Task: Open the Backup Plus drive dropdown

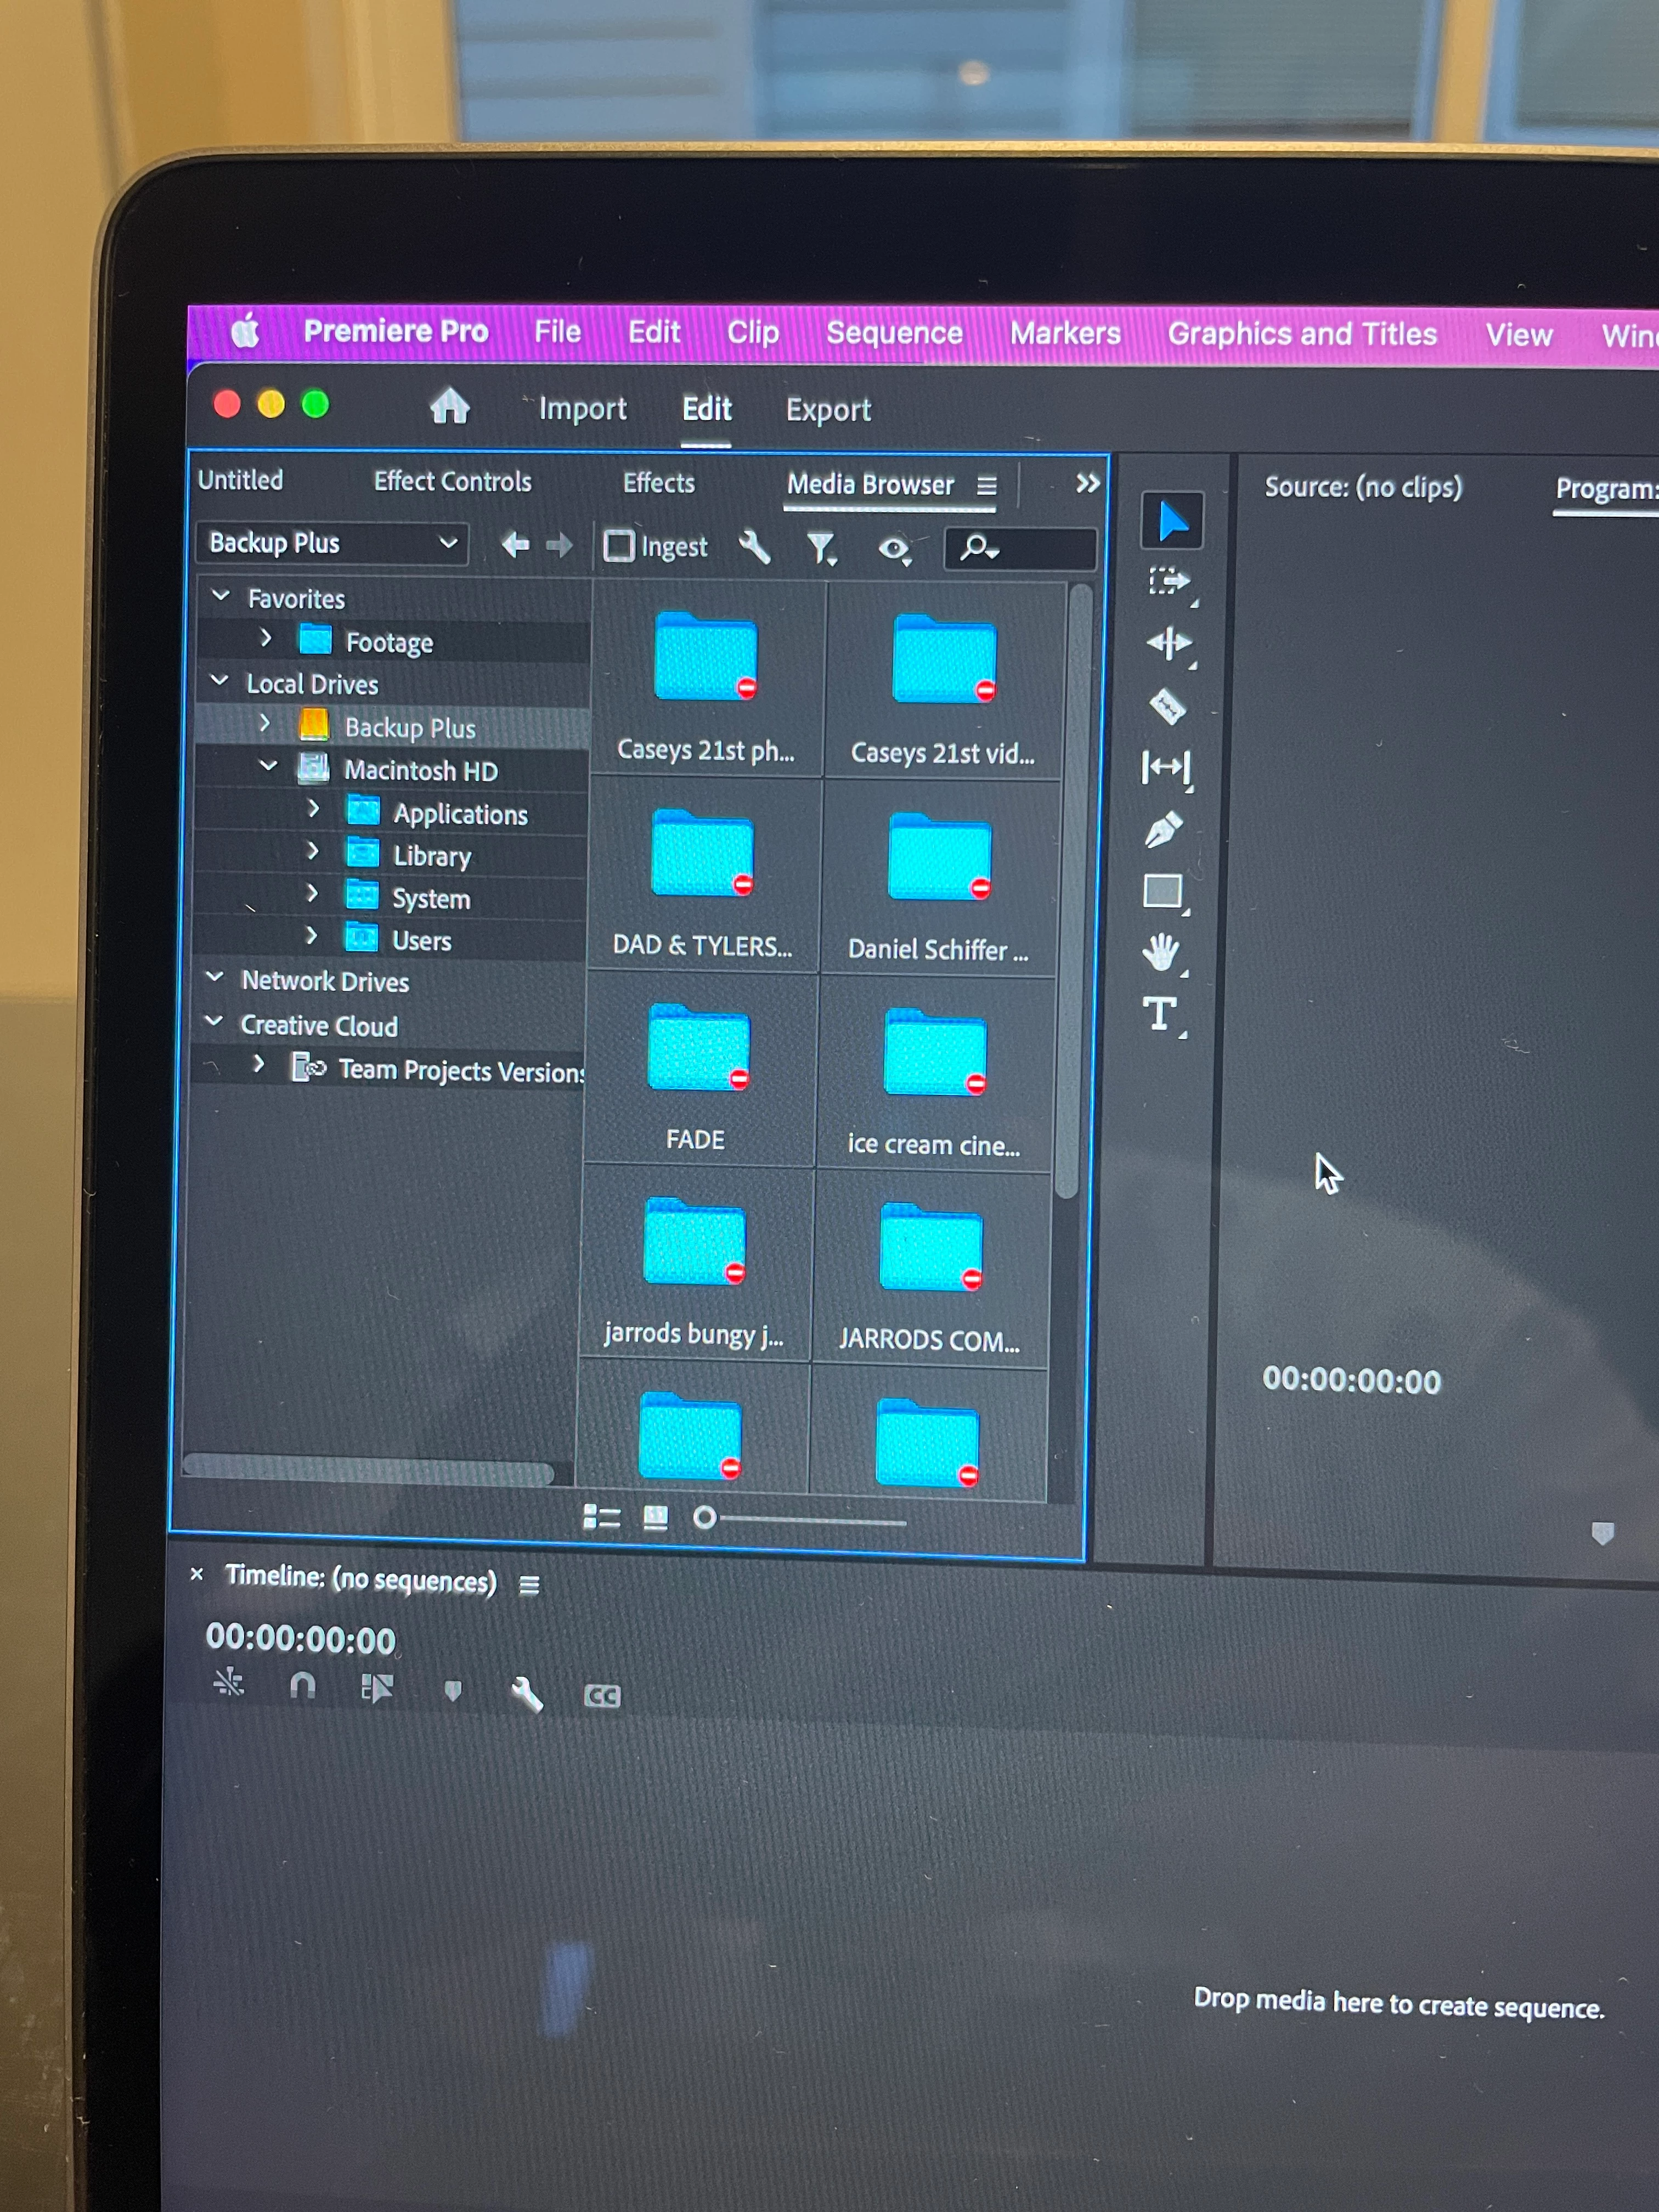Action: [332, 543]
